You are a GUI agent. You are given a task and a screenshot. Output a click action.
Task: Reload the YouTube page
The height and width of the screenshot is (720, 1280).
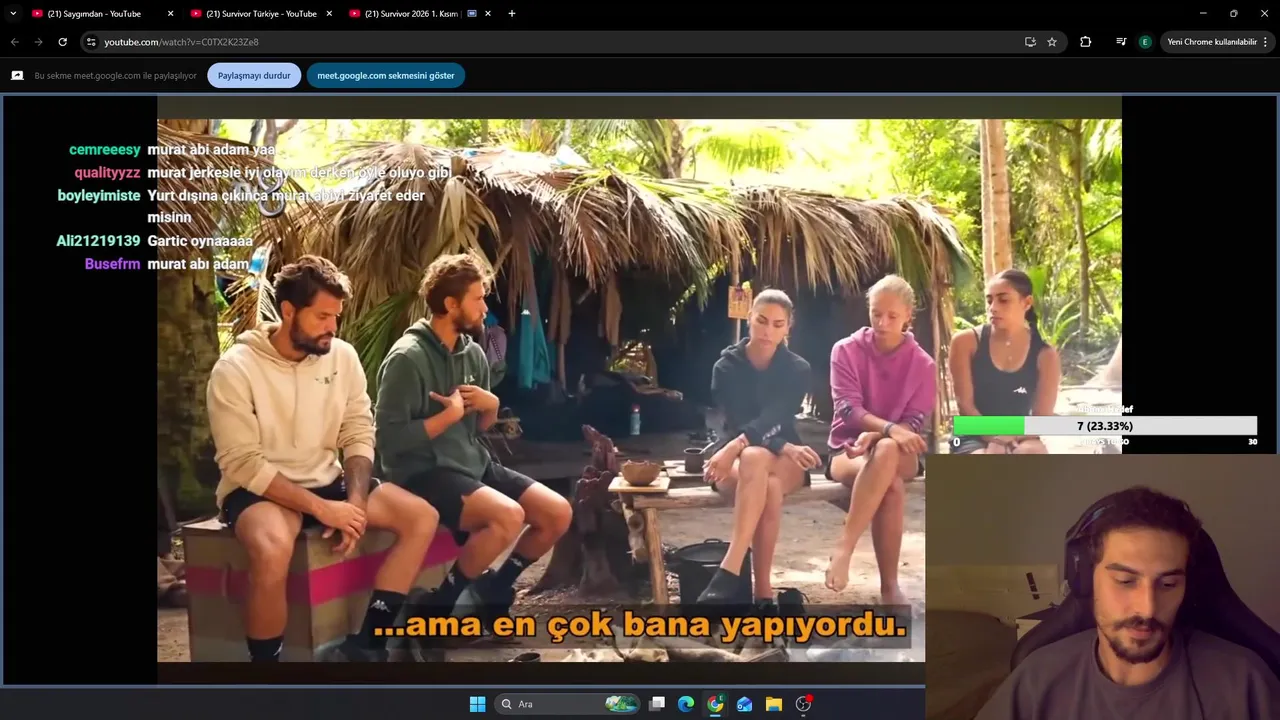[x=62, y=42]
